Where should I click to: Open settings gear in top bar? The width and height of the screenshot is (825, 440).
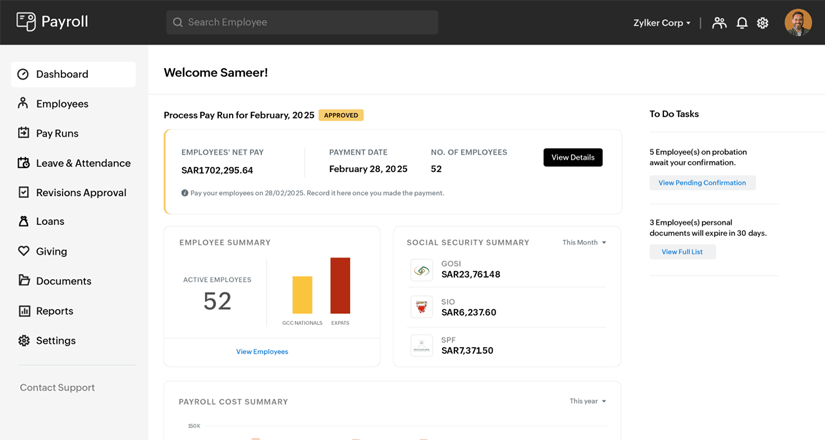(763, 23)
